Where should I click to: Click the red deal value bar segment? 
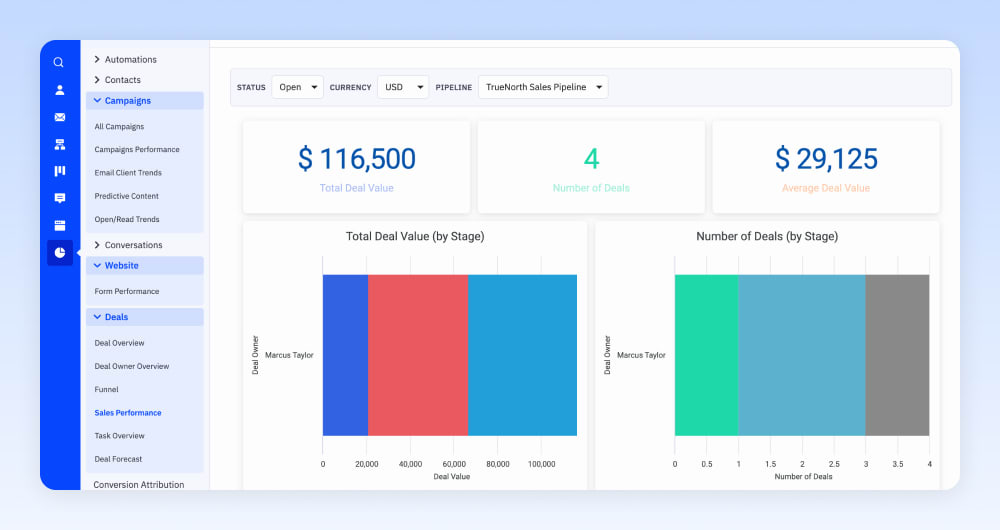[x=418, y=355]
